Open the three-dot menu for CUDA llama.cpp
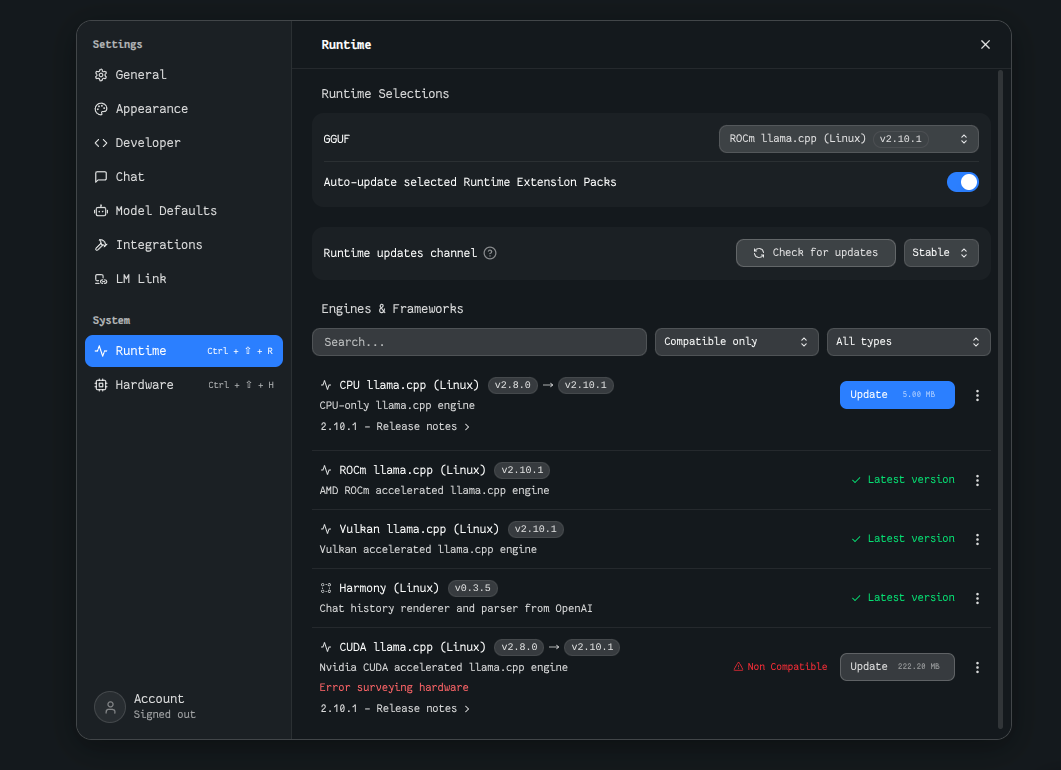The width and height of the screenshot is (1061, 770). click(977, 667)
